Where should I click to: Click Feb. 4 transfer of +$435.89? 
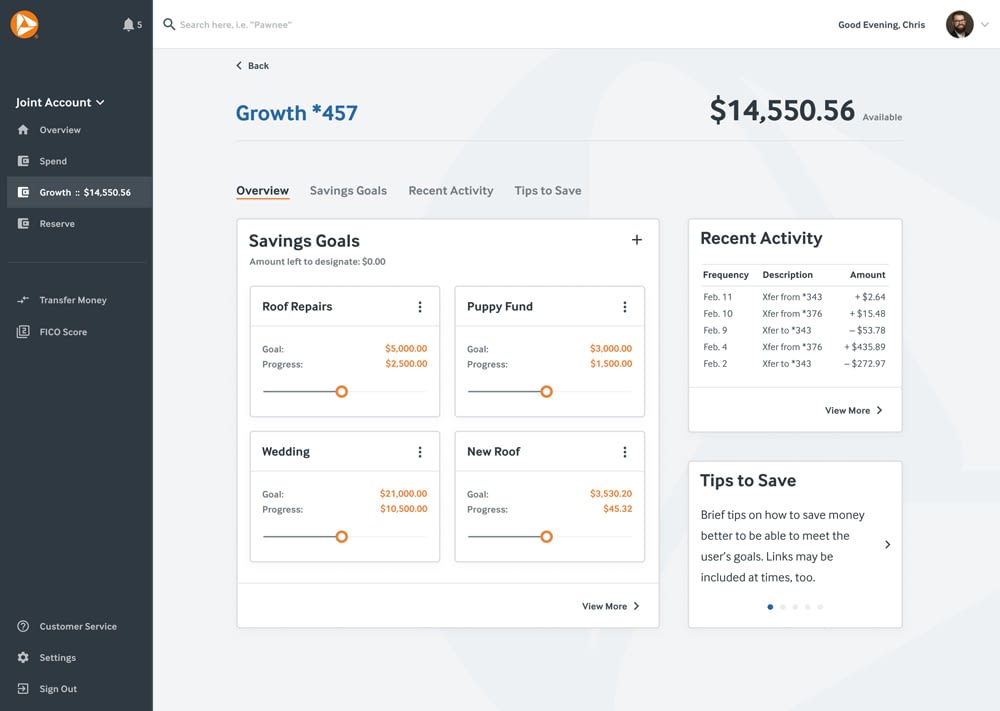(x=794, y=347)
